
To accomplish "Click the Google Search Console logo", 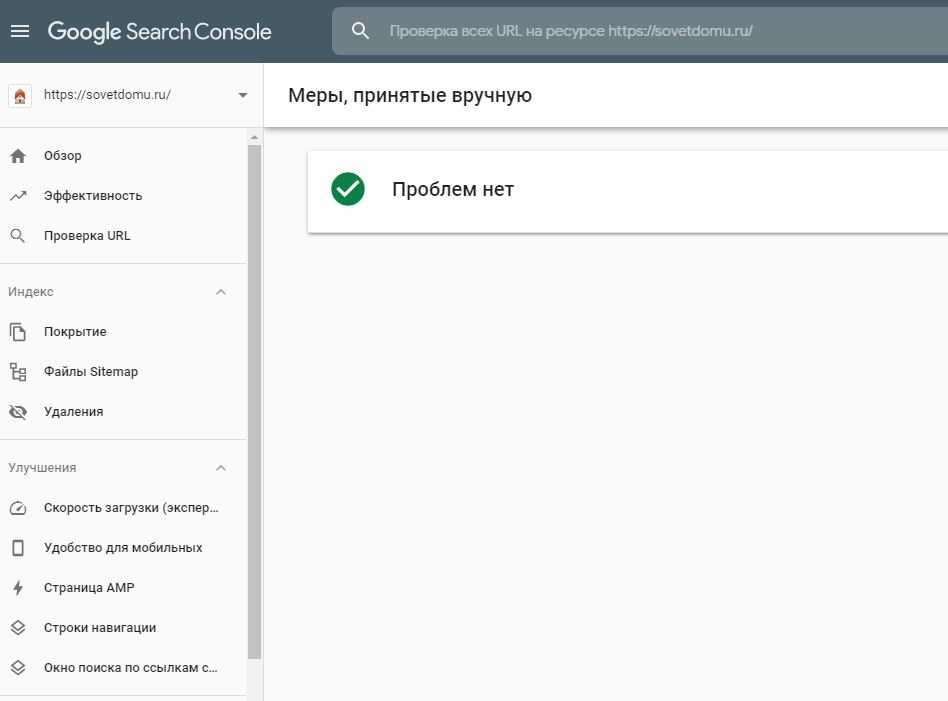I will 160,31.
